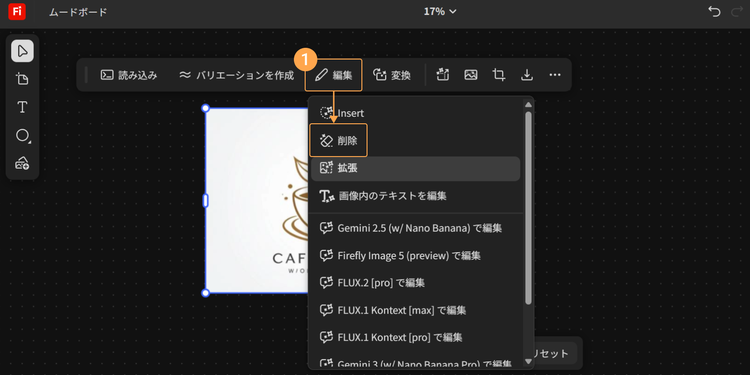
Task: Click the edit menu scrollbar thumb
Action: pyautogui.click(x=528, y=208)
